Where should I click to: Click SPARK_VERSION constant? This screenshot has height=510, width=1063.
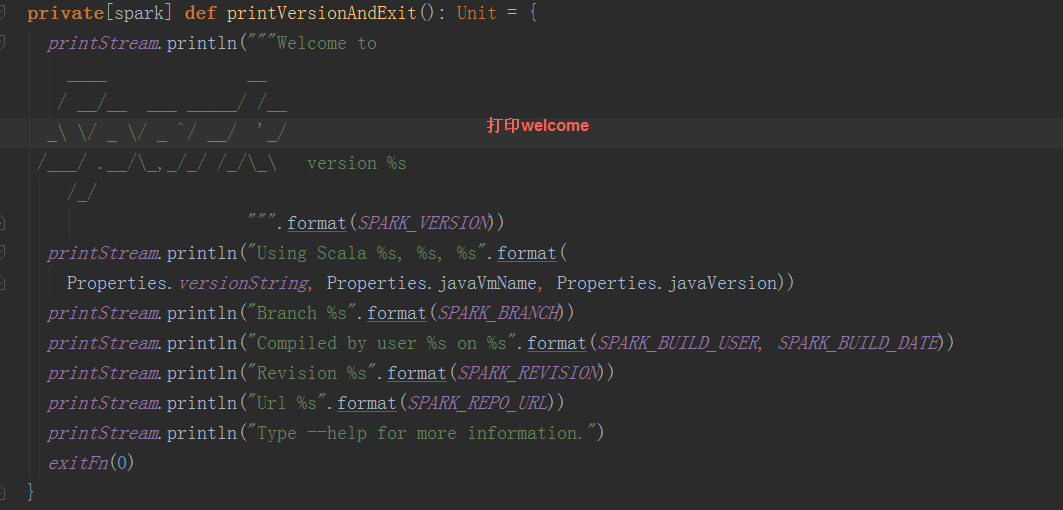424,223
